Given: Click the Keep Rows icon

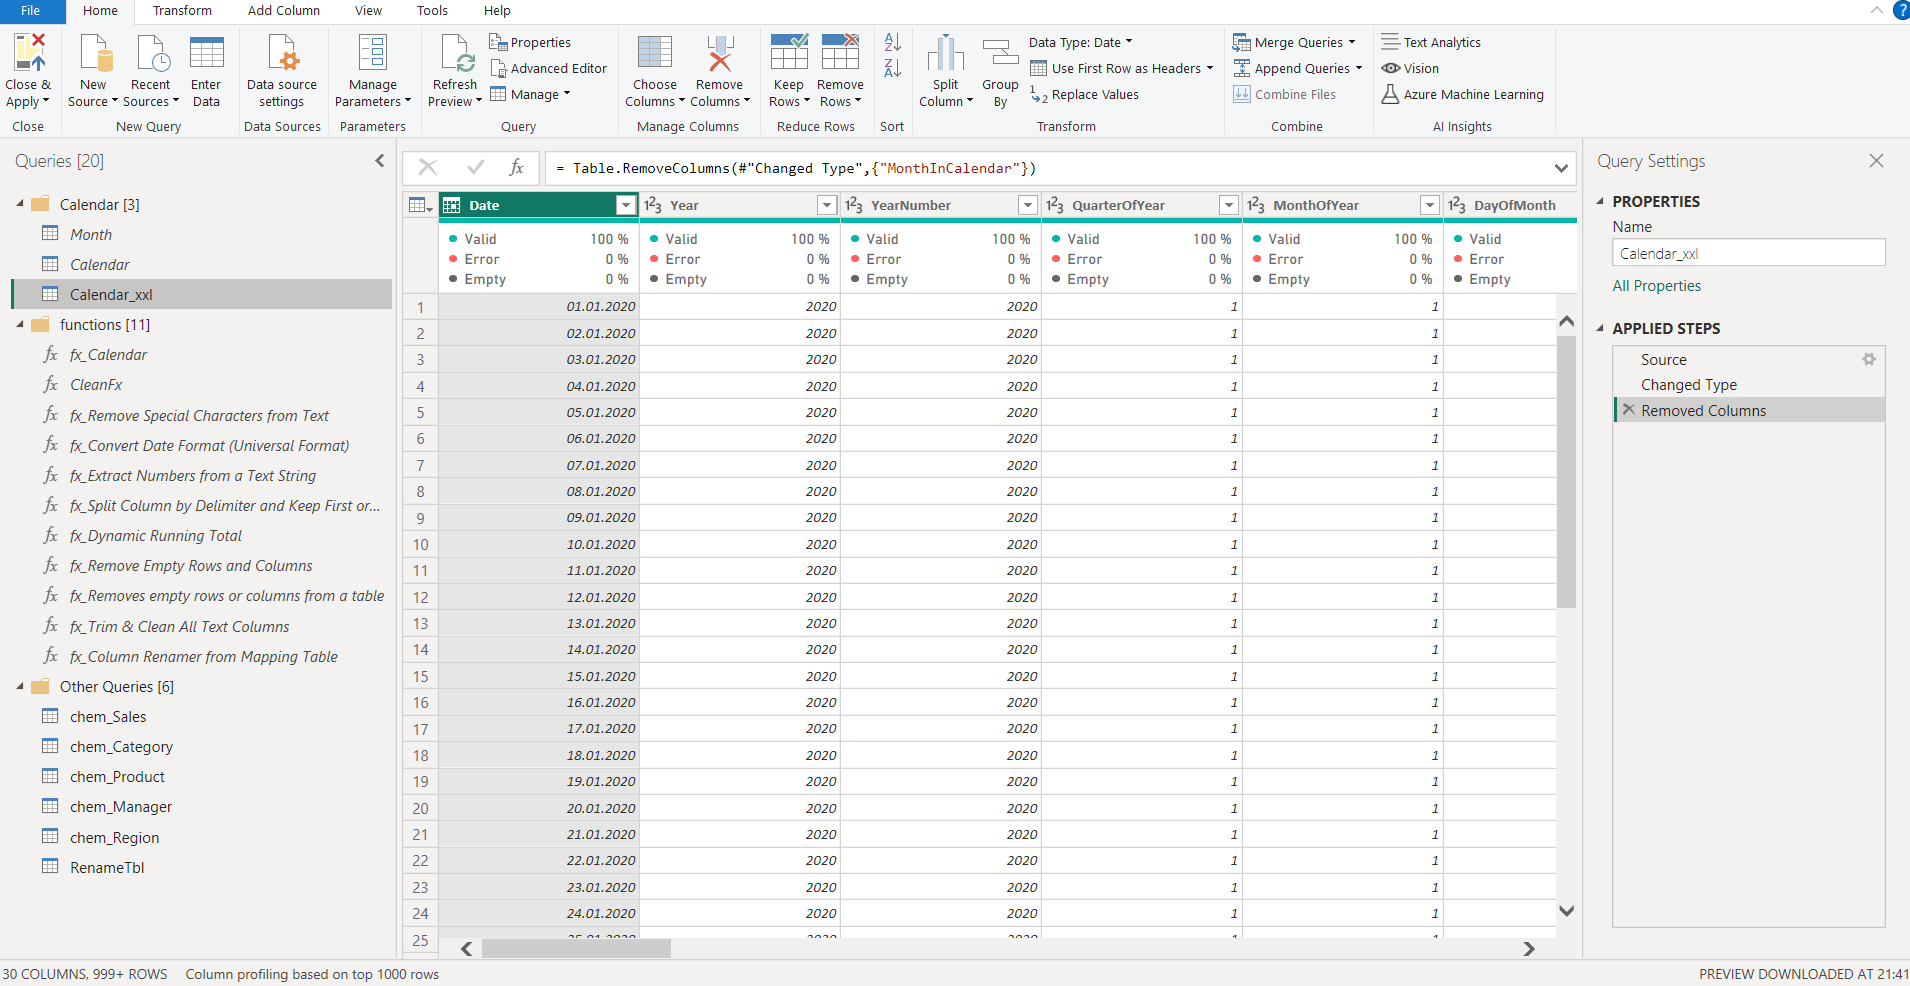Looking at the screenshot, I should [789, 52].
